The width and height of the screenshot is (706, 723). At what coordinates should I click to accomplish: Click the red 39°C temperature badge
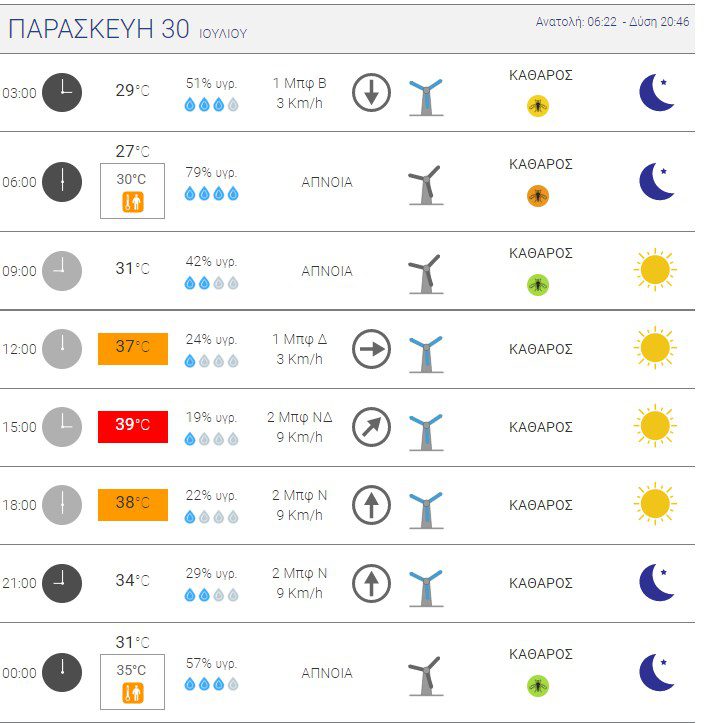(x=133, y=427)
